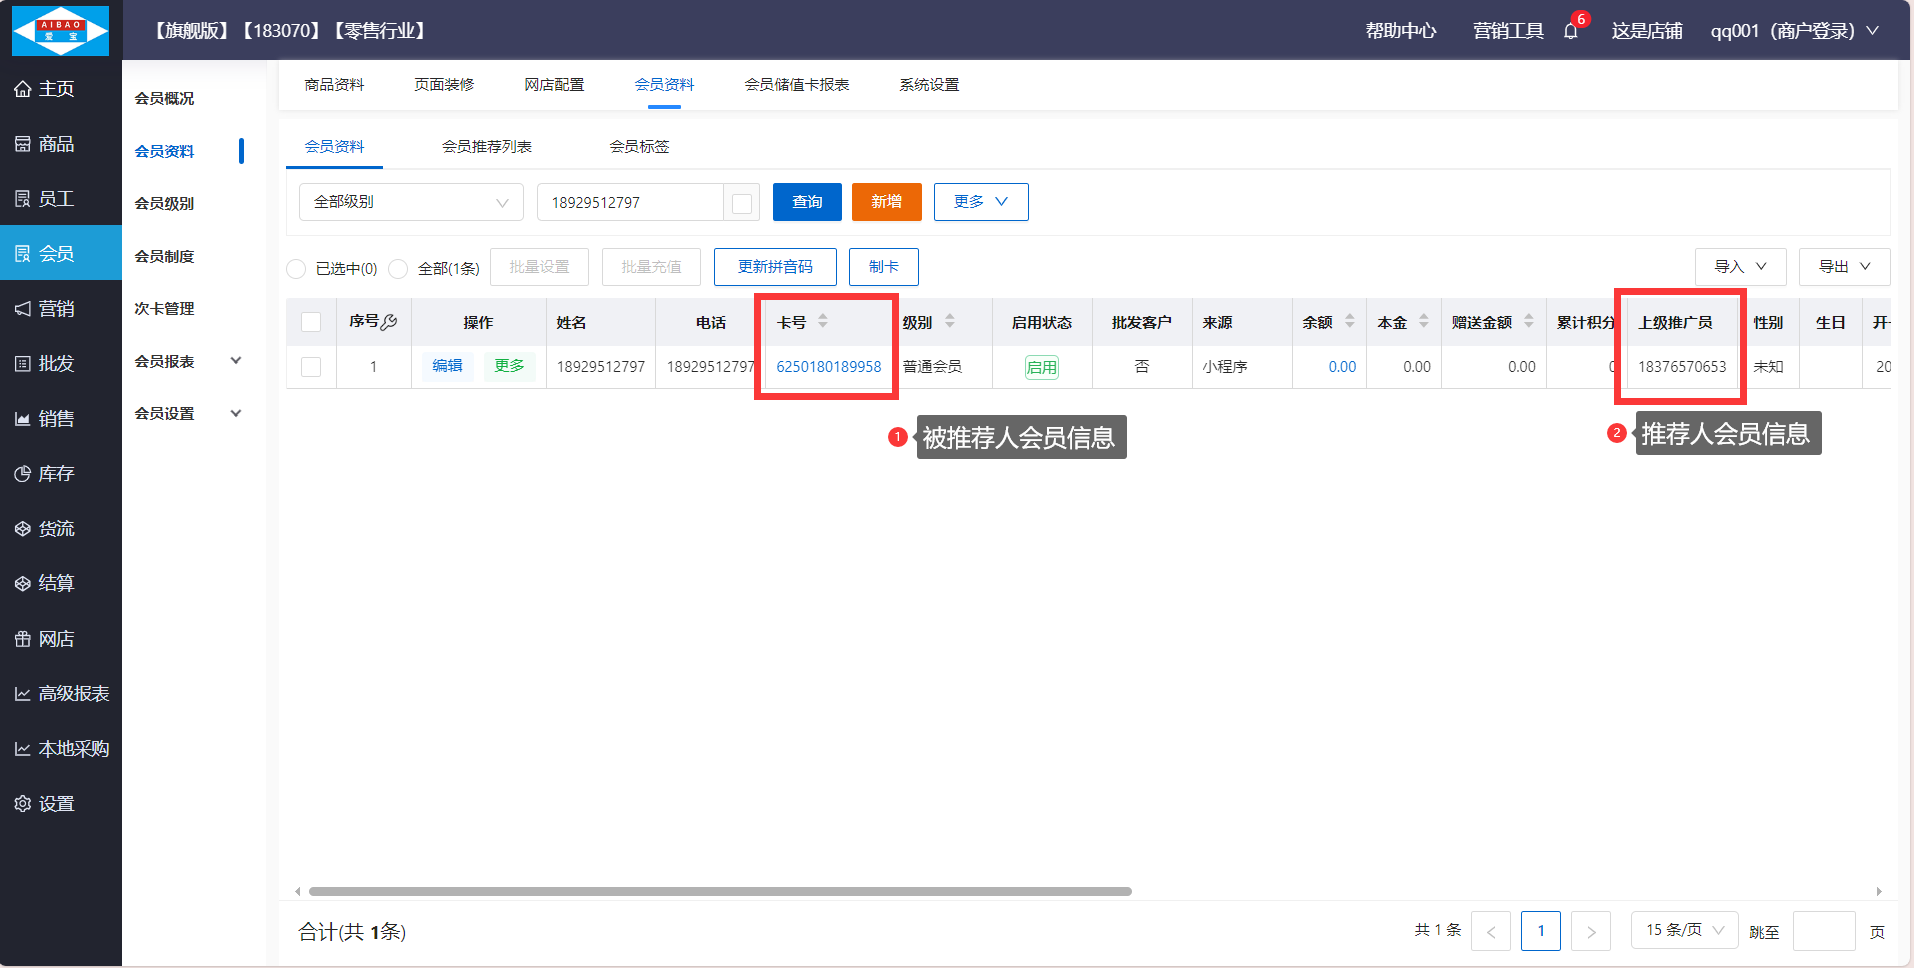Image resolution: width=1914 pixels, height=968 pixels.
Task: Expand the 更多 dropdown button
Action: (x=980, y=202)
